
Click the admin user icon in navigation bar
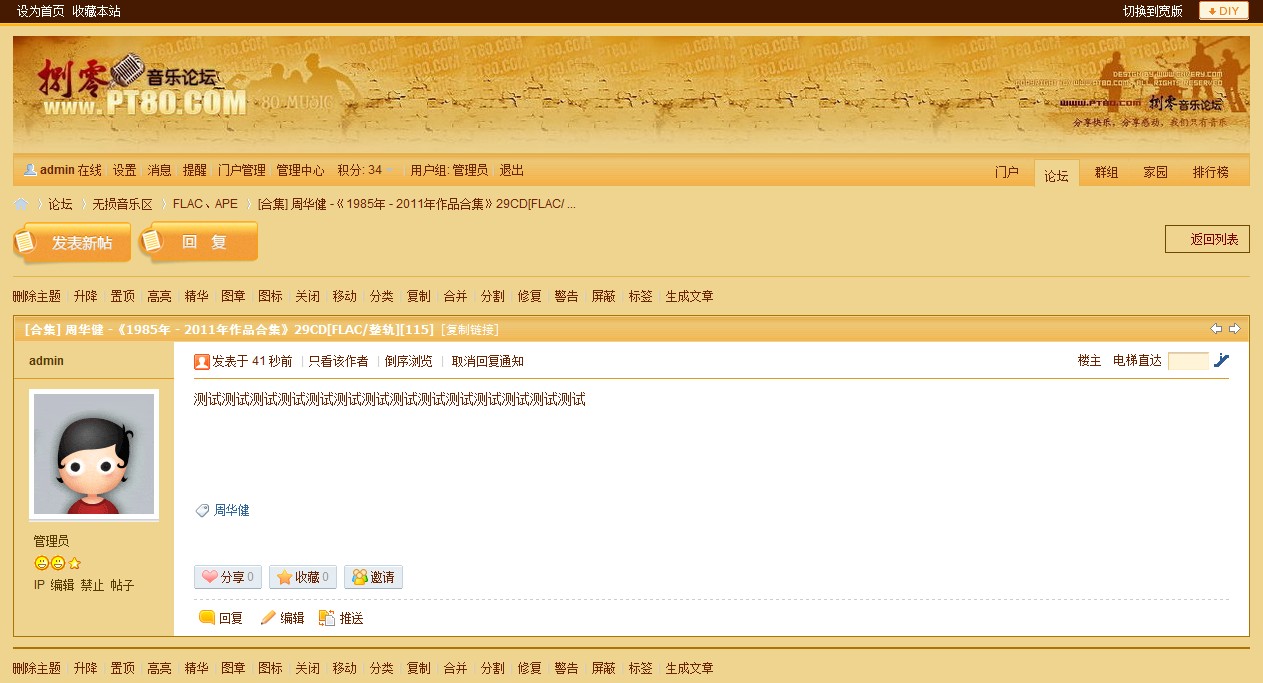(30, 170)
